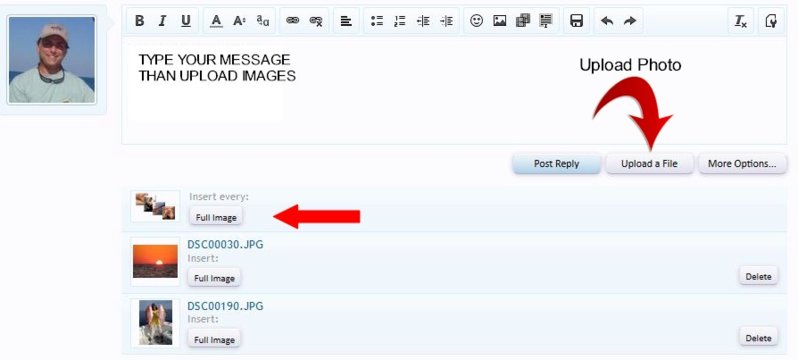Open More Options button
This screenshot has height=360, width=798.
click(743, 163)
